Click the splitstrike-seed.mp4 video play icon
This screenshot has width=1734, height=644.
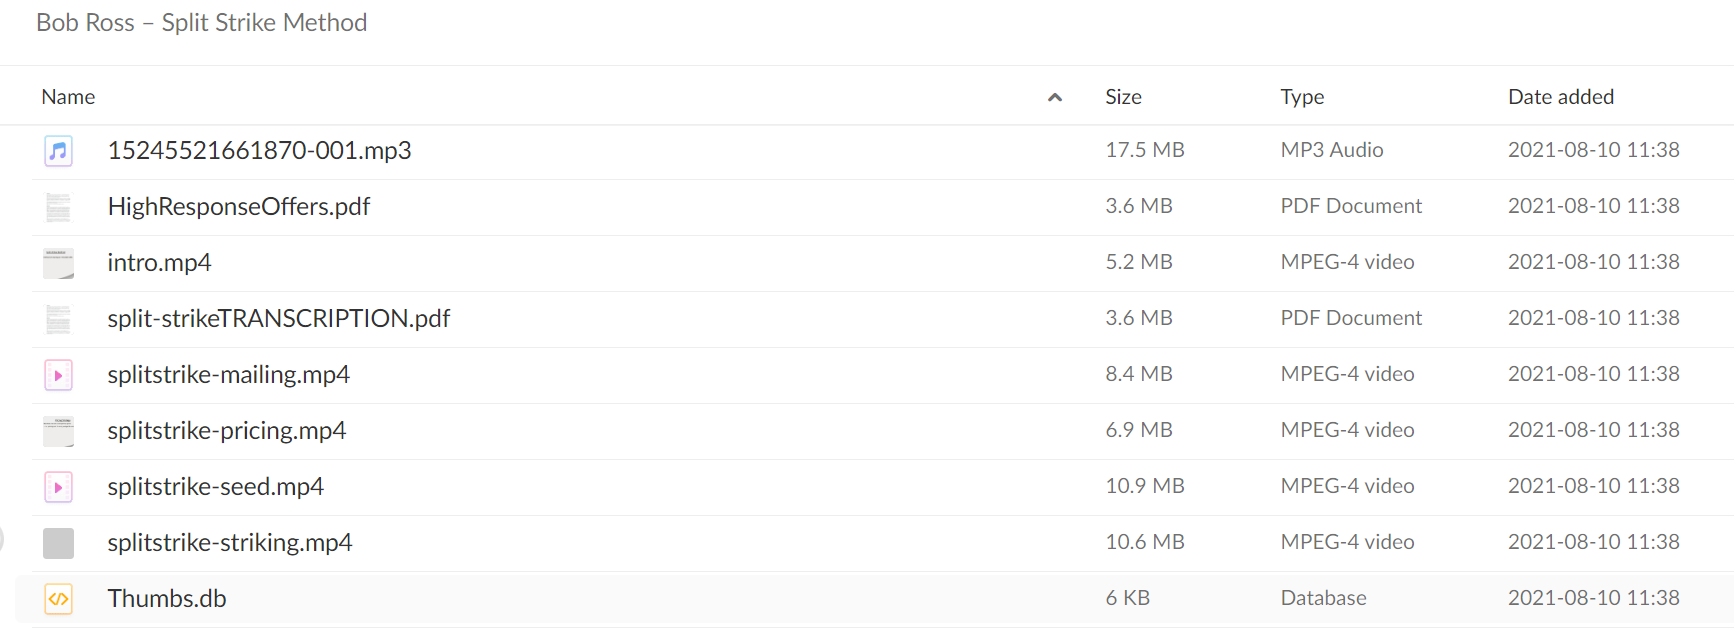pos(58,487)
